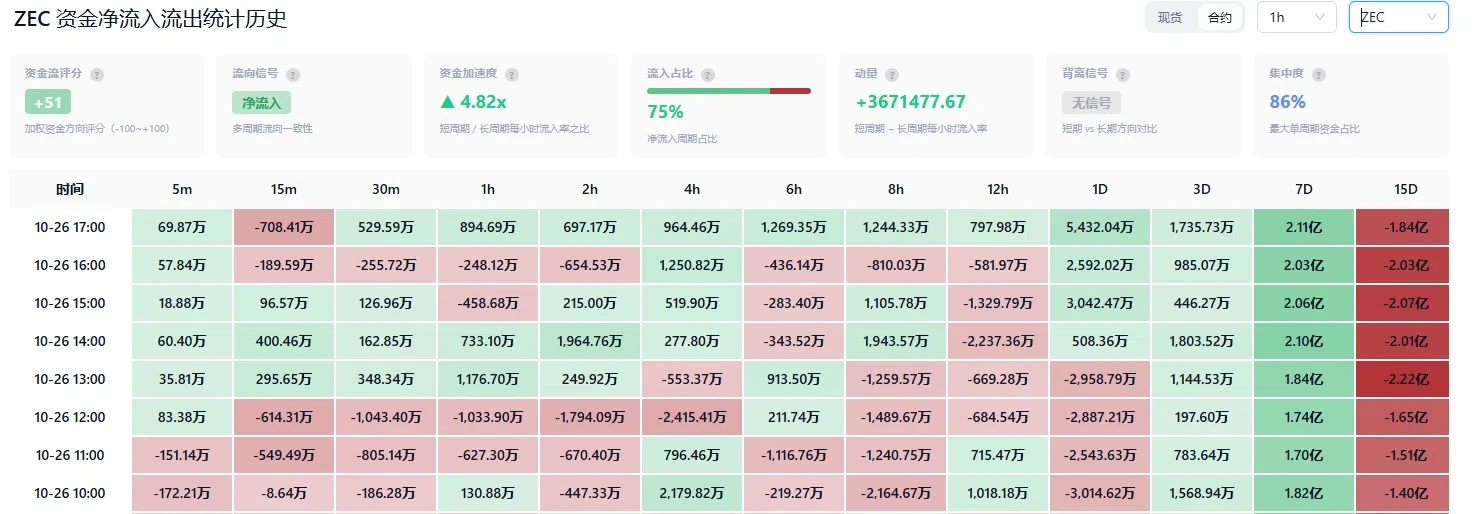Click the -2,237.36万 cell
Screen dimensions: 1474x514
pyautogui.click(x=998, y=341)
